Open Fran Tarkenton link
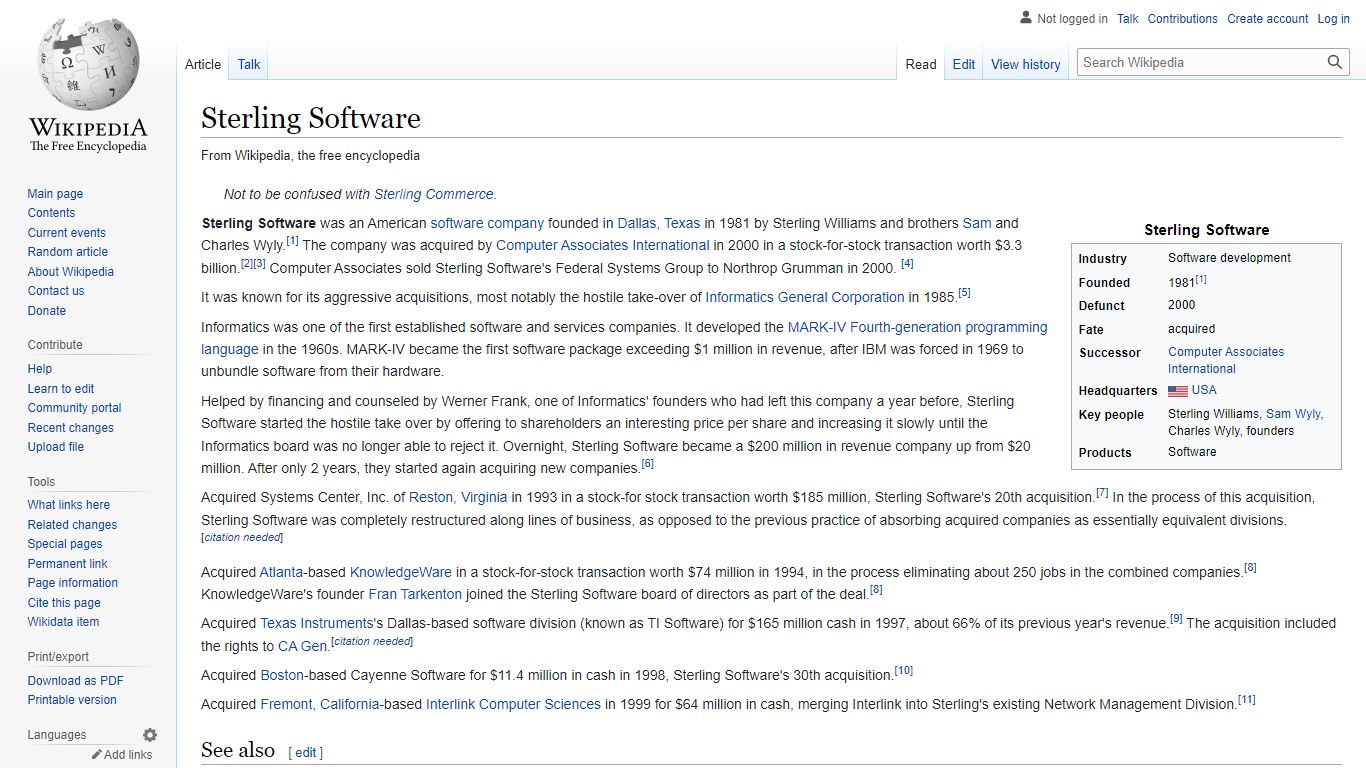The image size is (1366, 768). [415, 594]
